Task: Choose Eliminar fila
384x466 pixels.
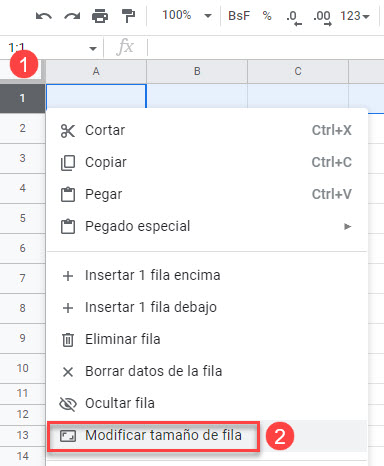Action: [207, 340]
